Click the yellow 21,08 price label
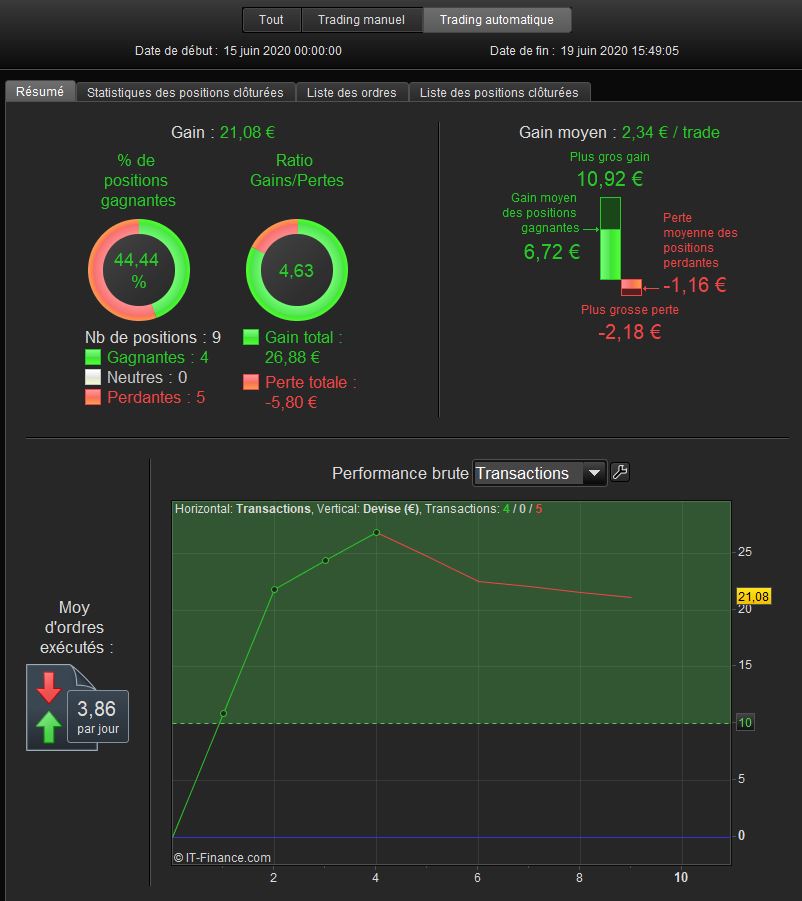 [753, 596]
